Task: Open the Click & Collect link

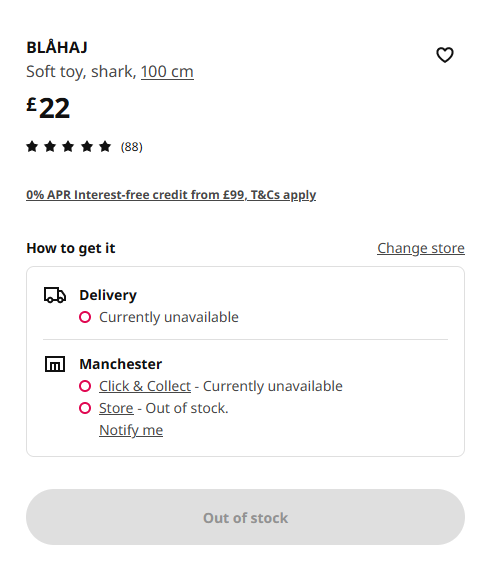Action: 145,386
